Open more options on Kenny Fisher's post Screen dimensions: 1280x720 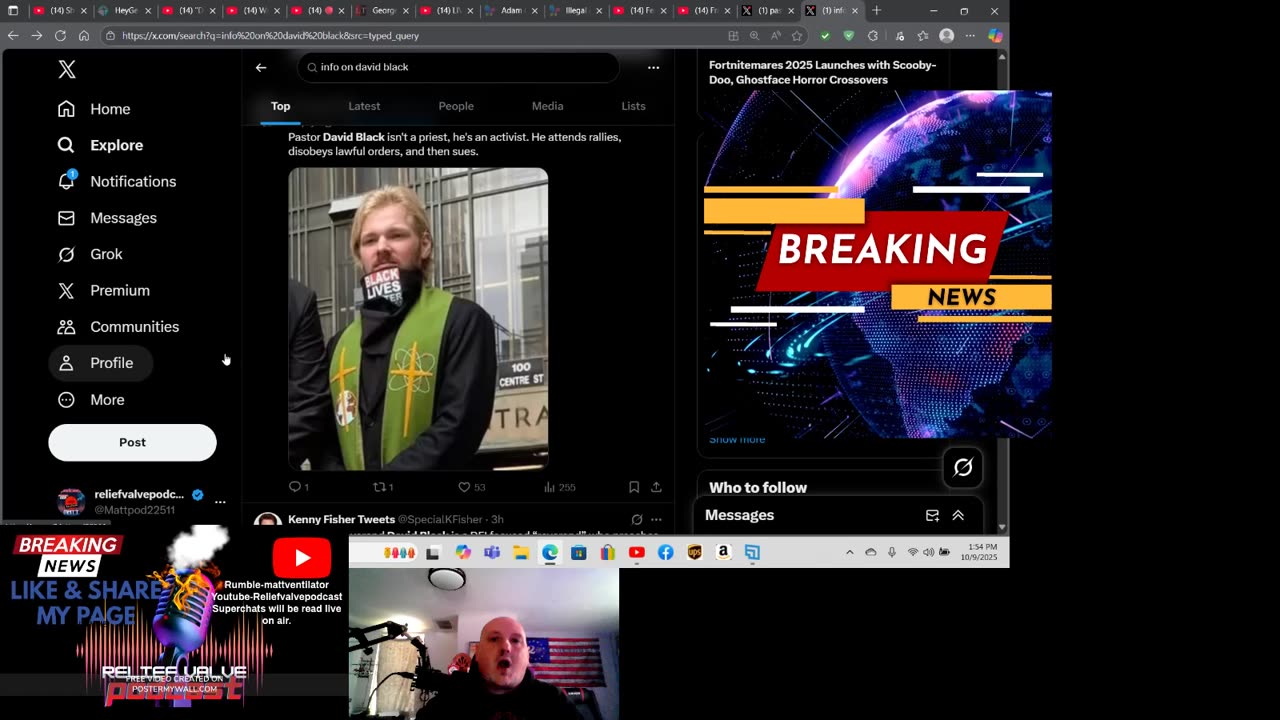coord(656,520)
